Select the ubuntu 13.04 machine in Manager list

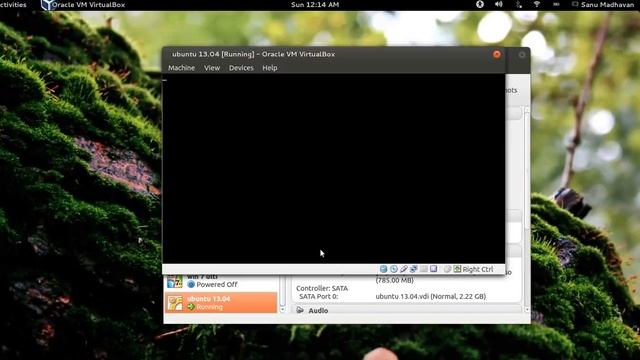tap(221, 302)
